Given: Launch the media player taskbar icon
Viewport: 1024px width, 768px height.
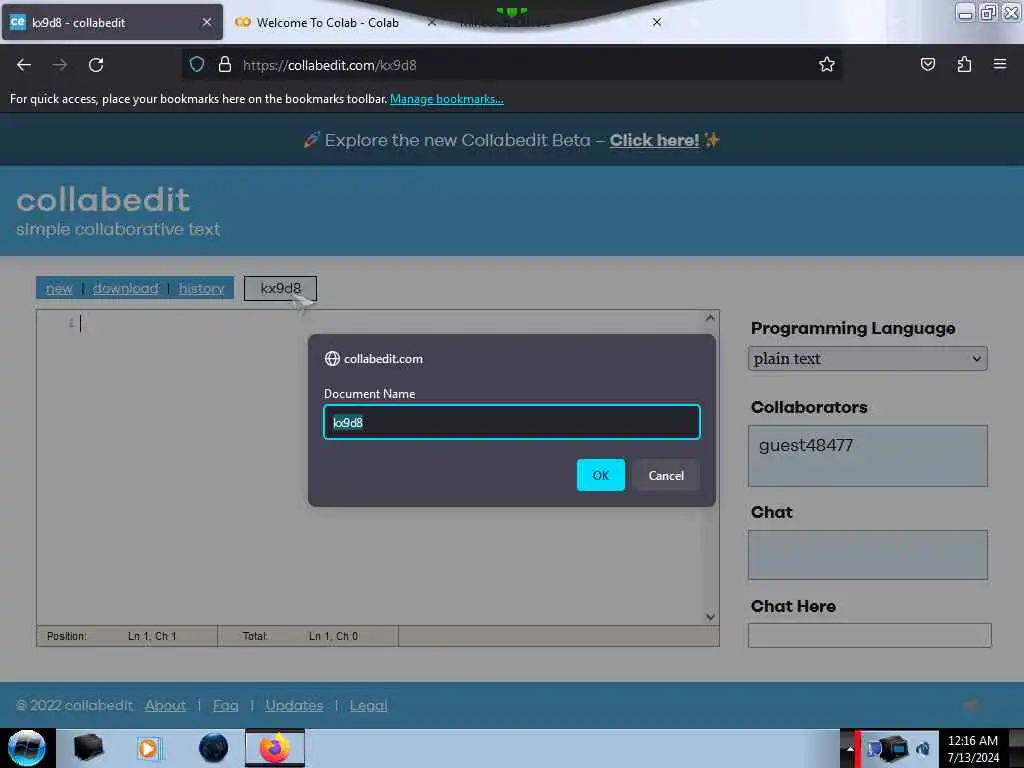Looking at the screenshot, I should pos(148,748).
